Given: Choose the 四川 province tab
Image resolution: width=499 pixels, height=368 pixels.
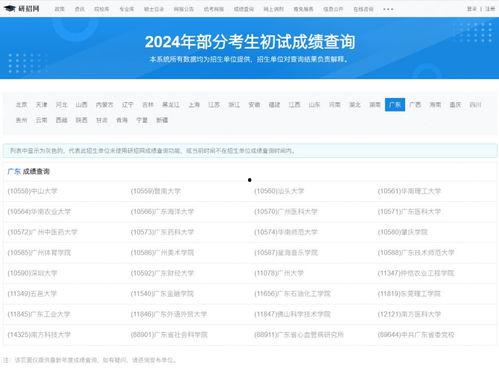Looking at the screenshot, I should (x=475, y=105).
